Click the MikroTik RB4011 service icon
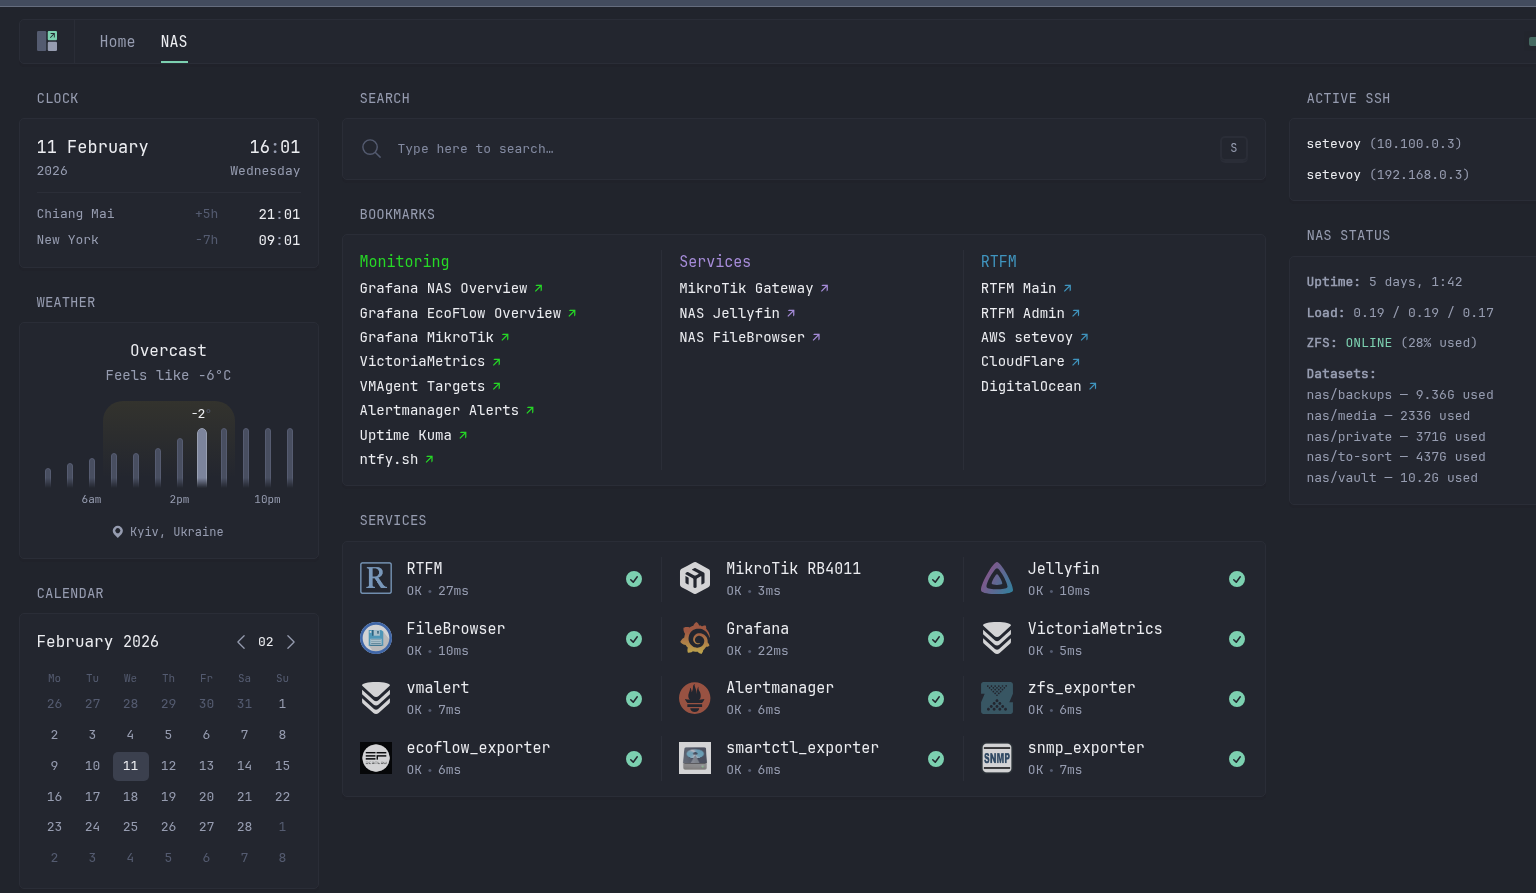The image size is (1536, 893). pyautogui.click(x=695, y=578)
